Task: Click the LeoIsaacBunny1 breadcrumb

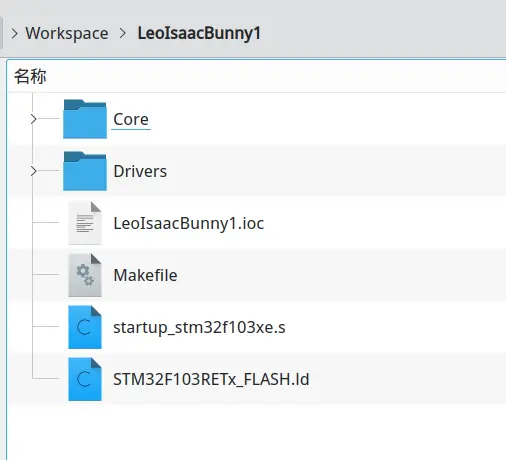Action: (x=199, y=34)
